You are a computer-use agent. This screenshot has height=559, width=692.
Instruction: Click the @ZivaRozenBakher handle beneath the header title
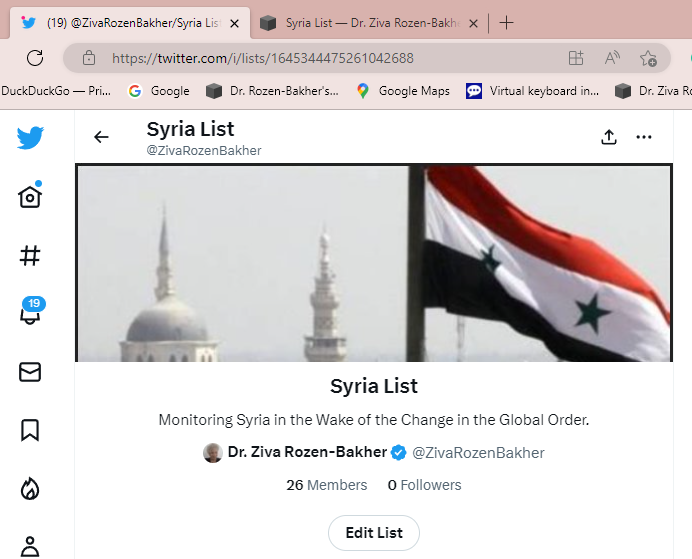[x=204, y=150]
